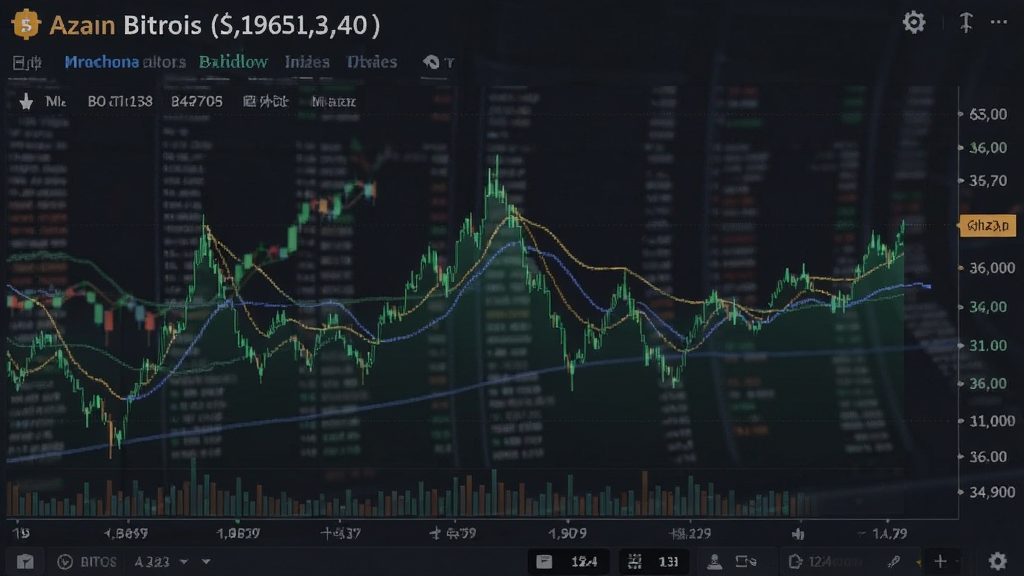Click the 34,00 price axis label
1024x576 pixels.
(987, 306)
